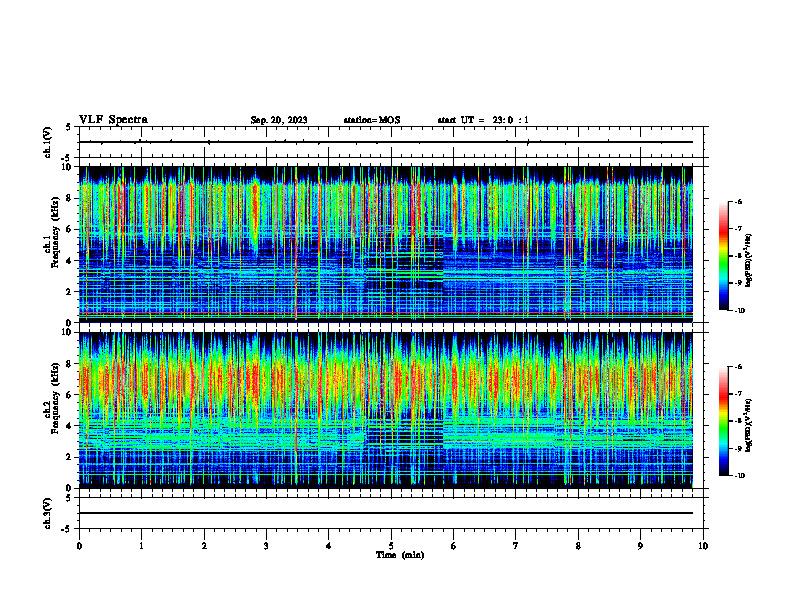The height and width of the screenshot is (612, 792).
Task: Click the ch.1 voltage waveform trace
Action: [385, 142]
